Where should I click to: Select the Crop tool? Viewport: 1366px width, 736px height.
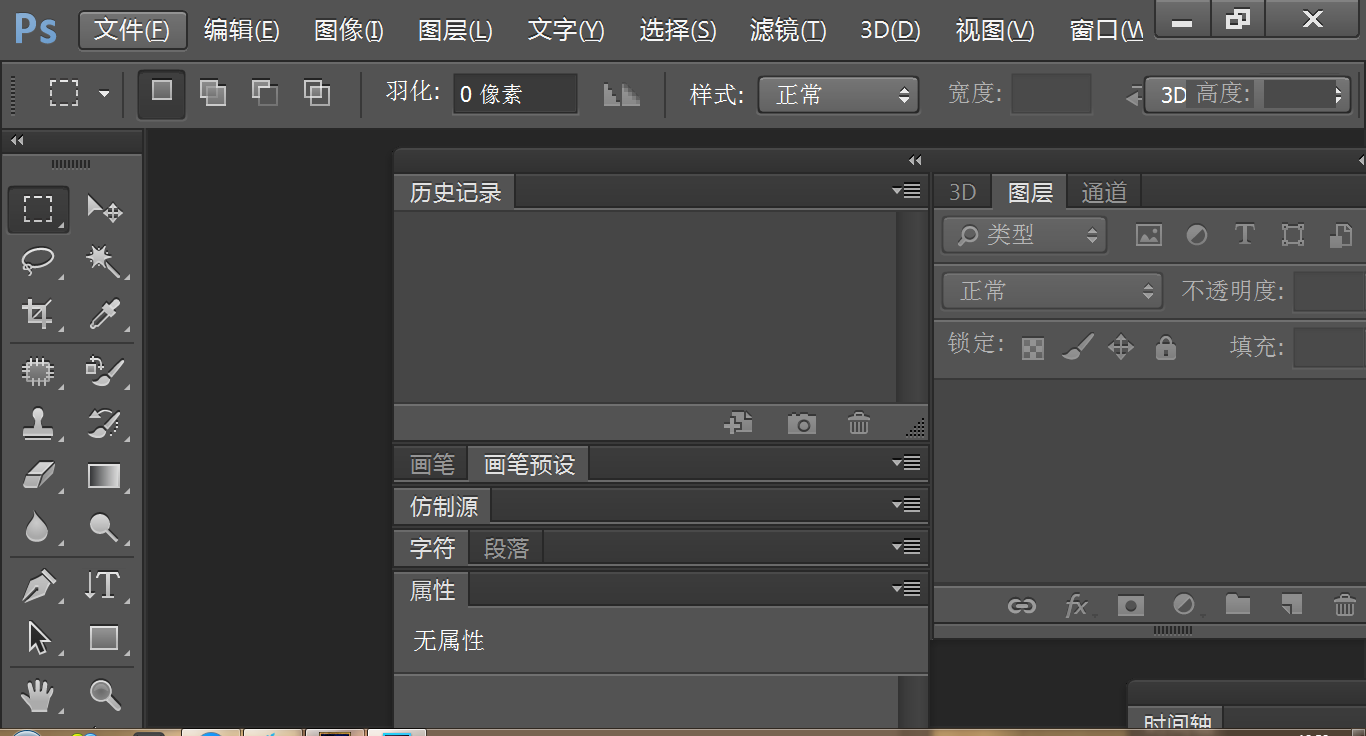click(38, 315)
